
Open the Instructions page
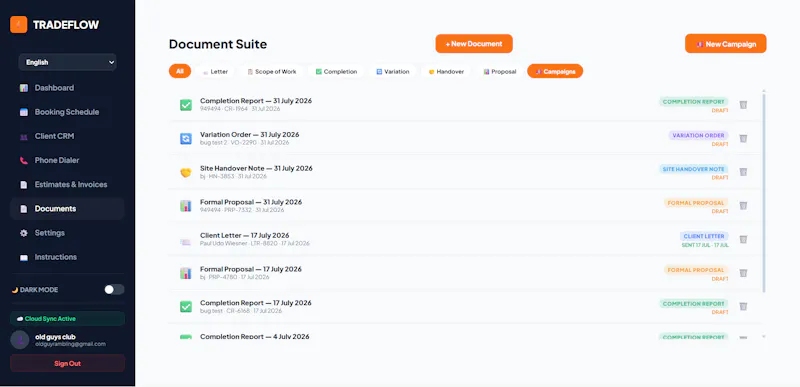click(67, 257)
